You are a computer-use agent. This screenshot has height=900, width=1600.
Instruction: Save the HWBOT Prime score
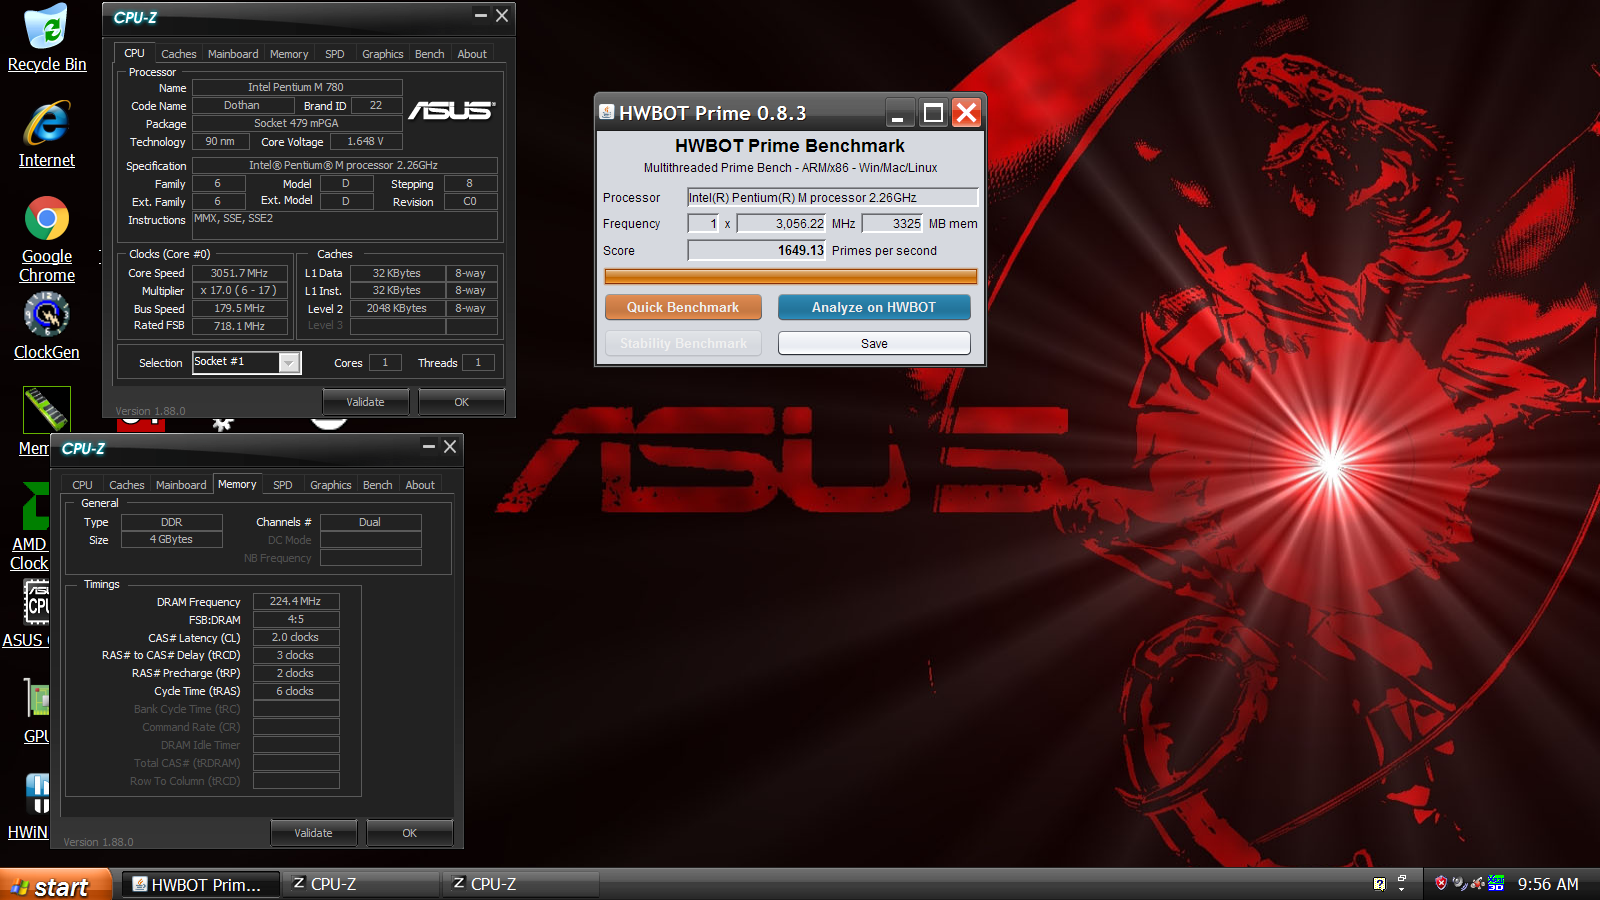tap(874, 343)
